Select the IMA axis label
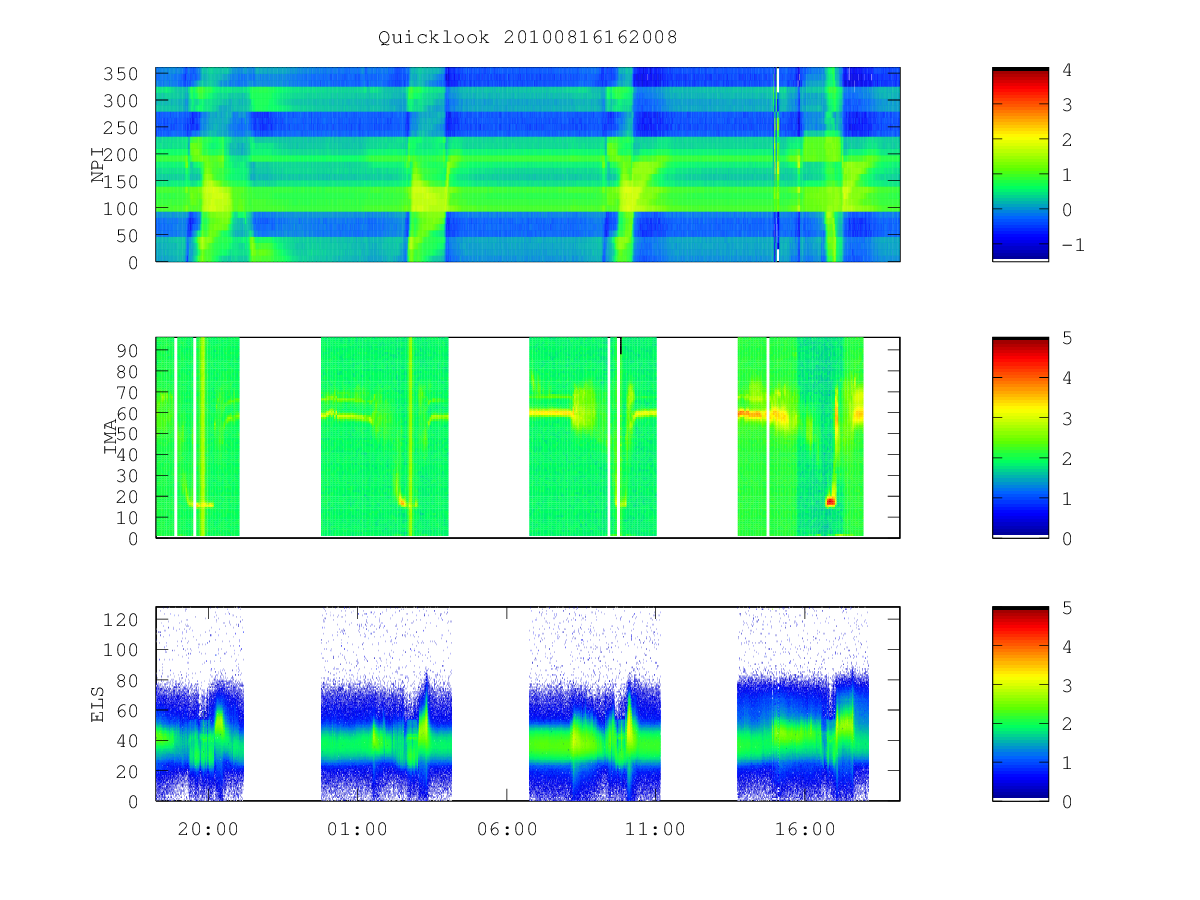Viewport: 1200px width, 900px height. click(110, 437)
